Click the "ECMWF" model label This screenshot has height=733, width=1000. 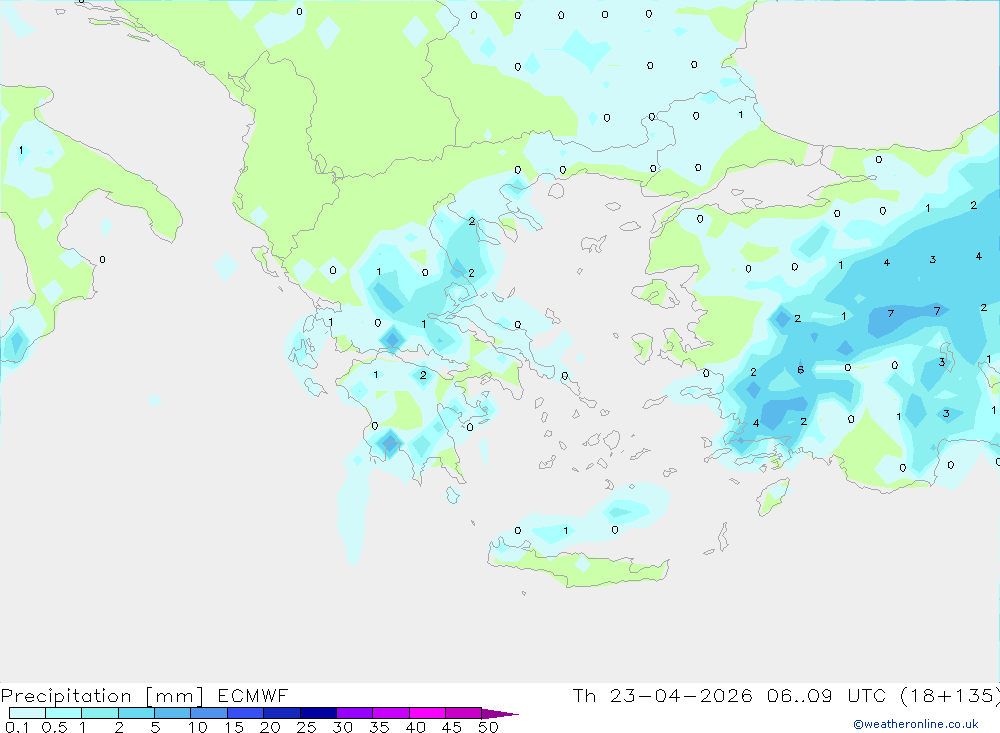click(253, 695)
